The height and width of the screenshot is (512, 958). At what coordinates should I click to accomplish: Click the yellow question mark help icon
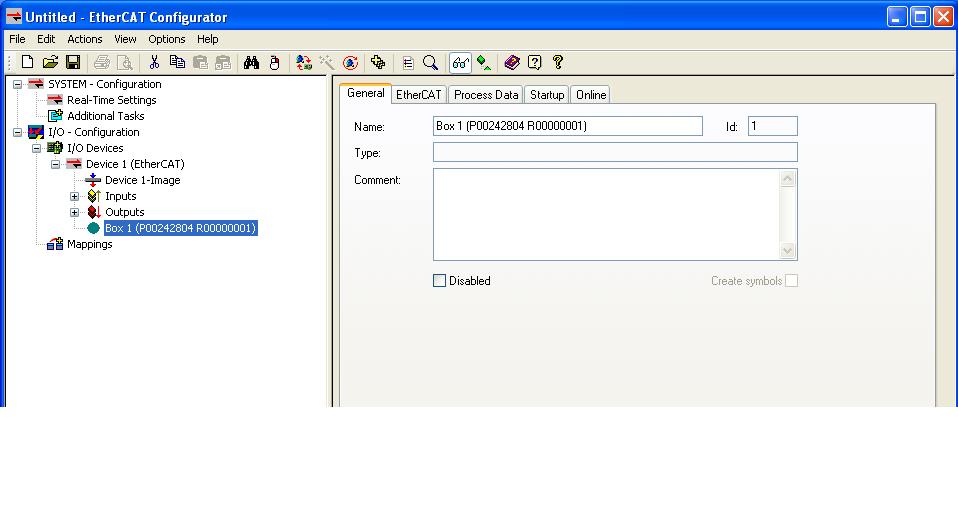[558, 62]
